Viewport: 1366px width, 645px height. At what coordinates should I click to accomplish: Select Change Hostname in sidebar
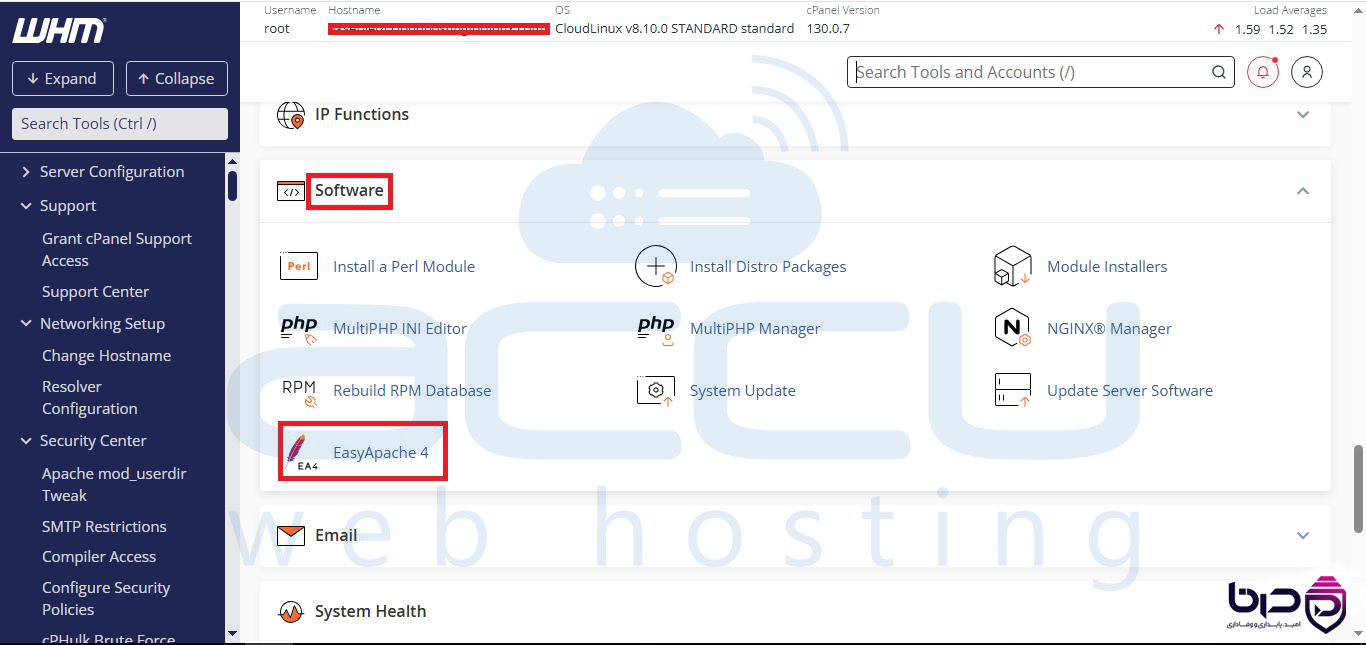coord(106,356)
